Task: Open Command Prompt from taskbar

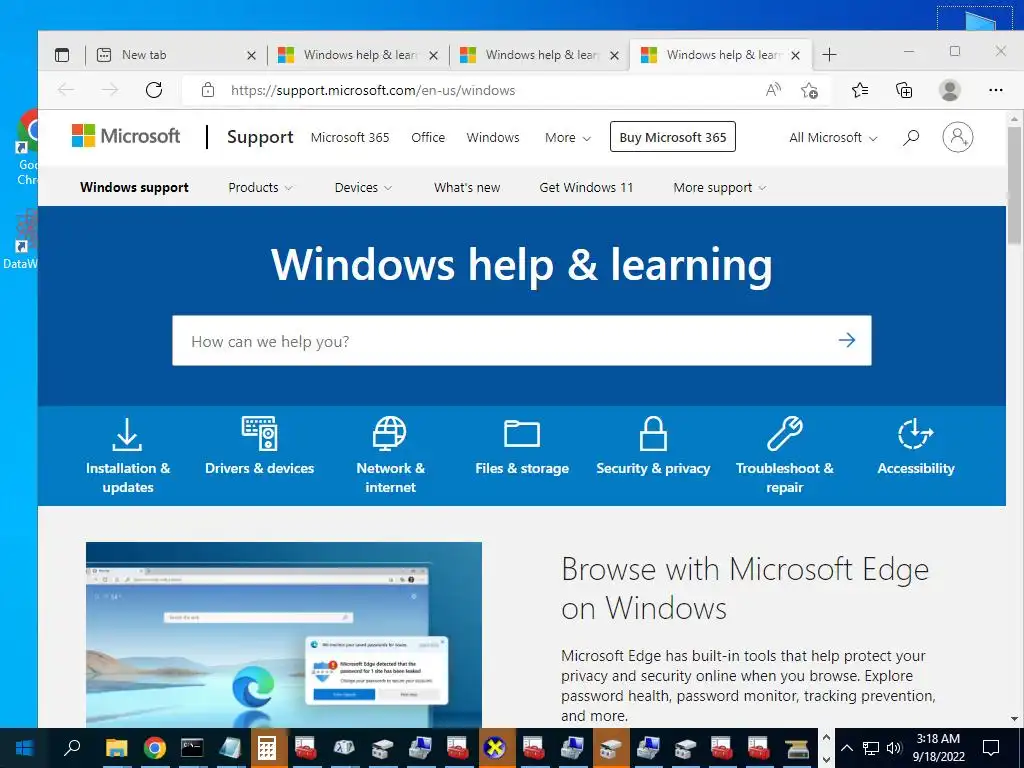Action: pos(192,748)
